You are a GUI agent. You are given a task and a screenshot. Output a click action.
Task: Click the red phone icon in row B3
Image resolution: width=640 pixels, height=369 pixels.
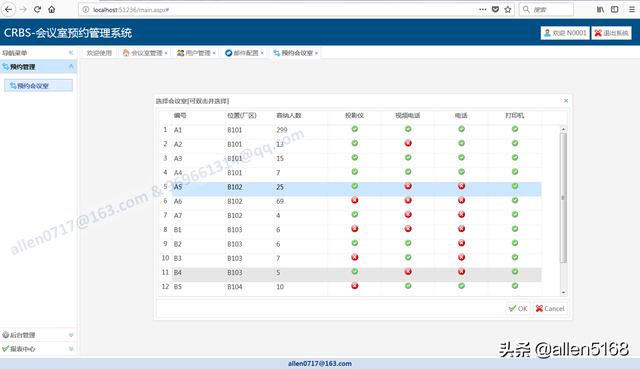pyautogui.click(x=461, y=257)
